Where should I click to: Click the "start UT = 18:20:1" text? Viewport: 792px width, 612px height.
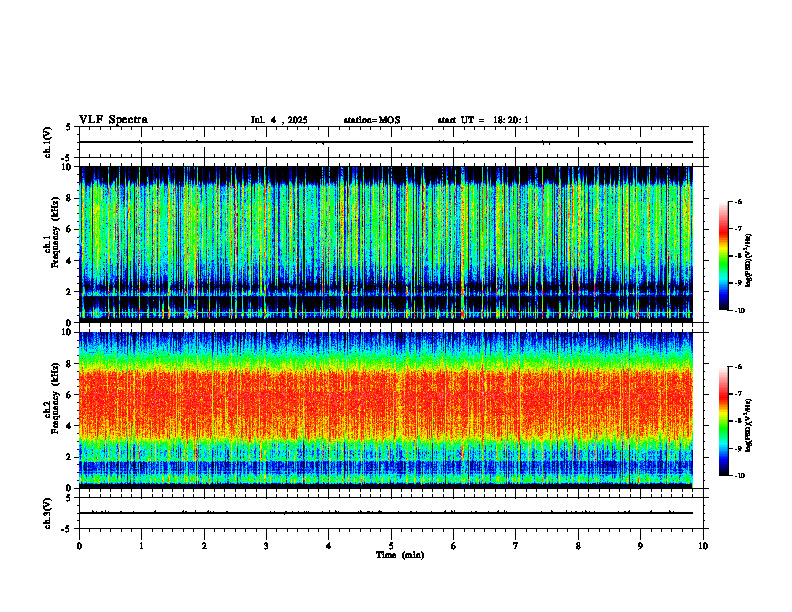(483, 120)
